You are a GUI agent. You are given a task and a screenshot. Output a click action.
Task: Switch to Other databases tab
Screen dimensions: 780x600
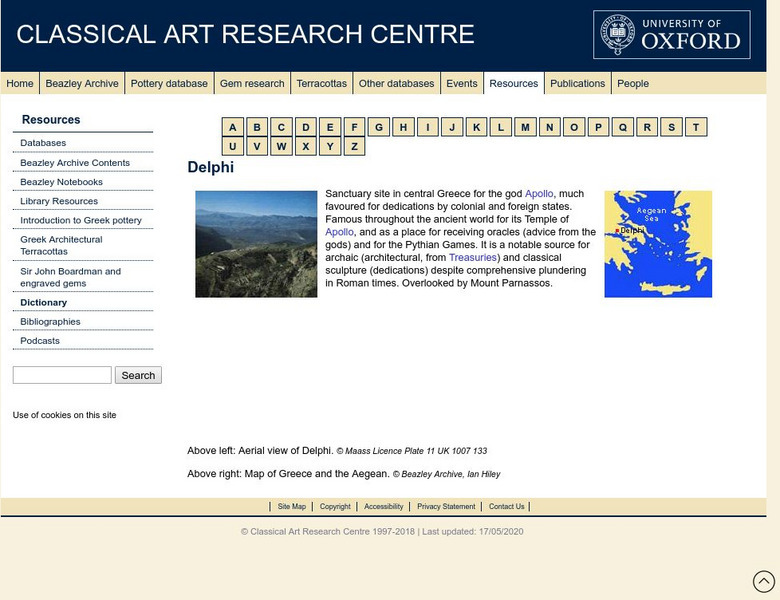[x=396, y=84]
